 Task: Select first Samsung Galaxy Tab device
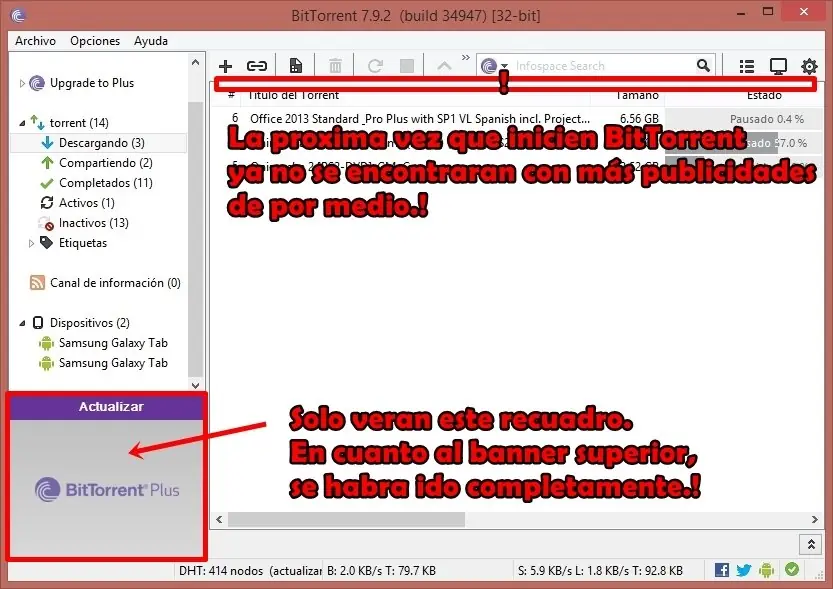click(113, 343)
